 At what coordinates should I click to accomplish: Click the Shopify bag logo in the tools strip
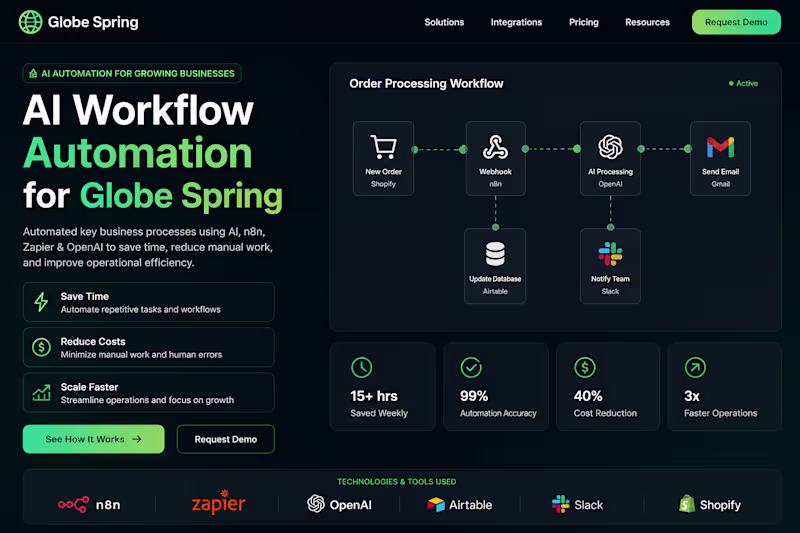point(687,504)
